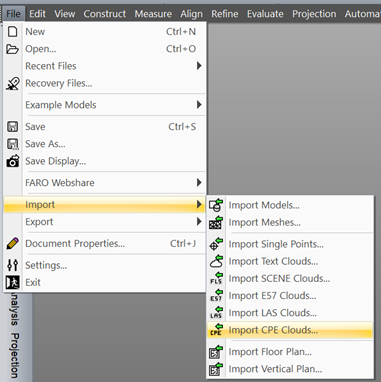The image size is (381, 382).
Task: Choose Import SCENE Clouds... entry
Action: click(x=290, y=278)
